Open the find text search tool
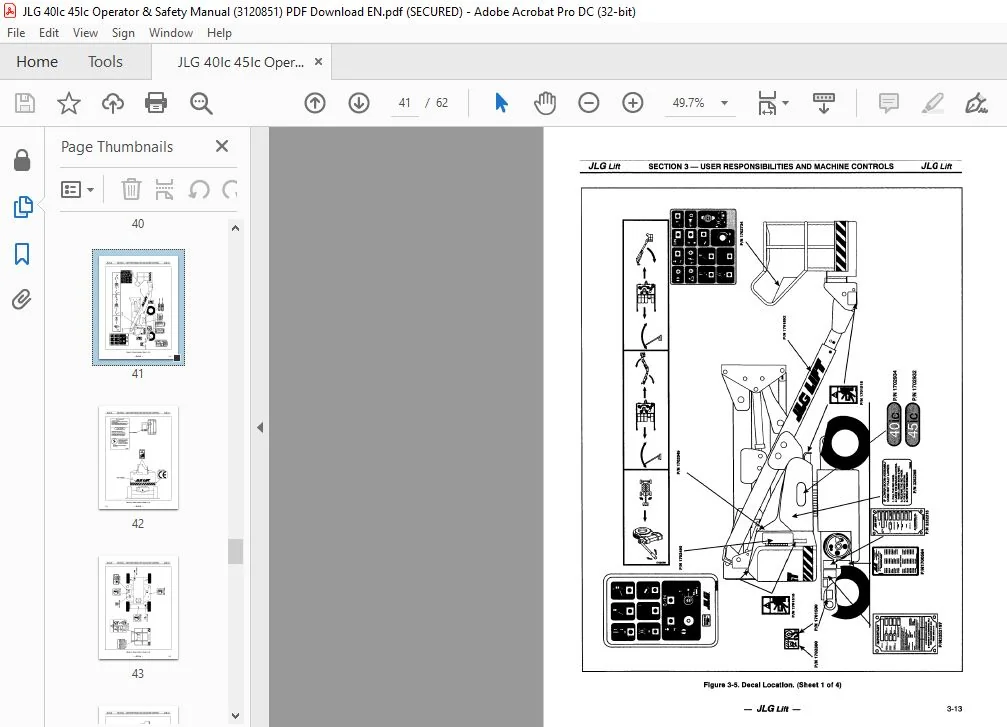The width and height of the screenshot is (1007, 727). [x=201, y=103]
